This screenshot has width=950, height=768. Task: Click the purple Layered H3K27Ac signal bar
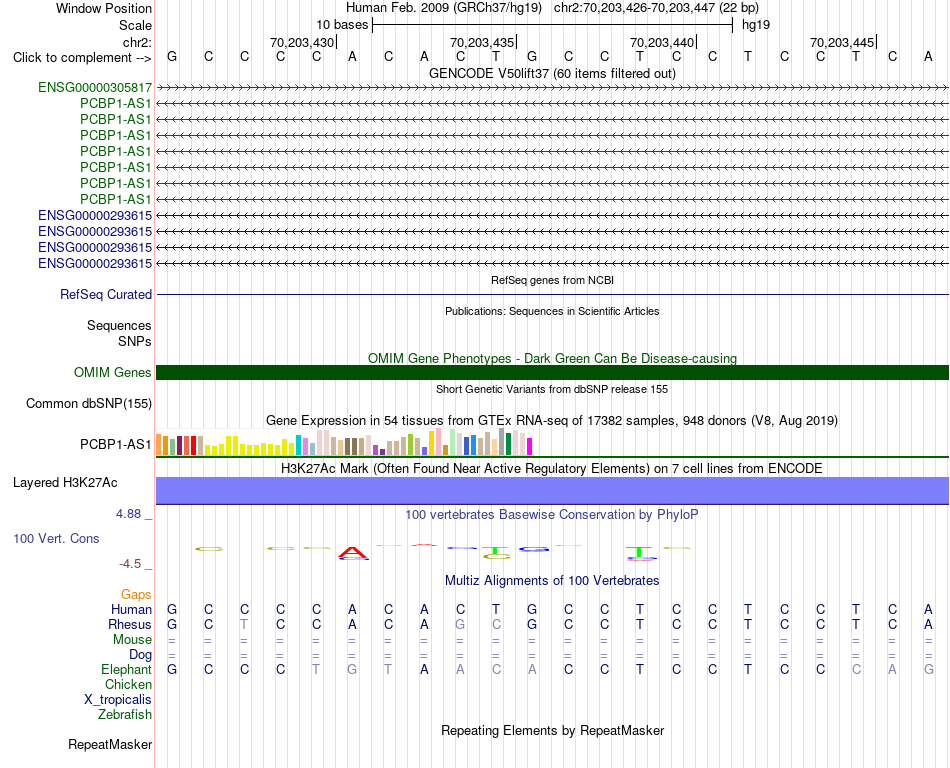coord(552,490)
